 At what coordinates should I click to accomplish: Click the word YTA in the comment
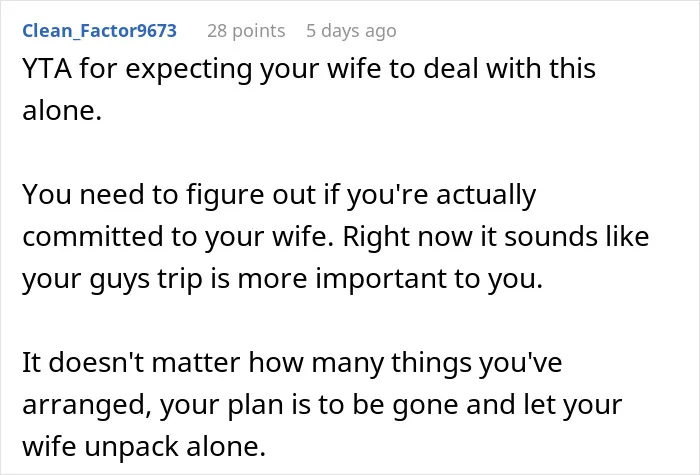47,69
